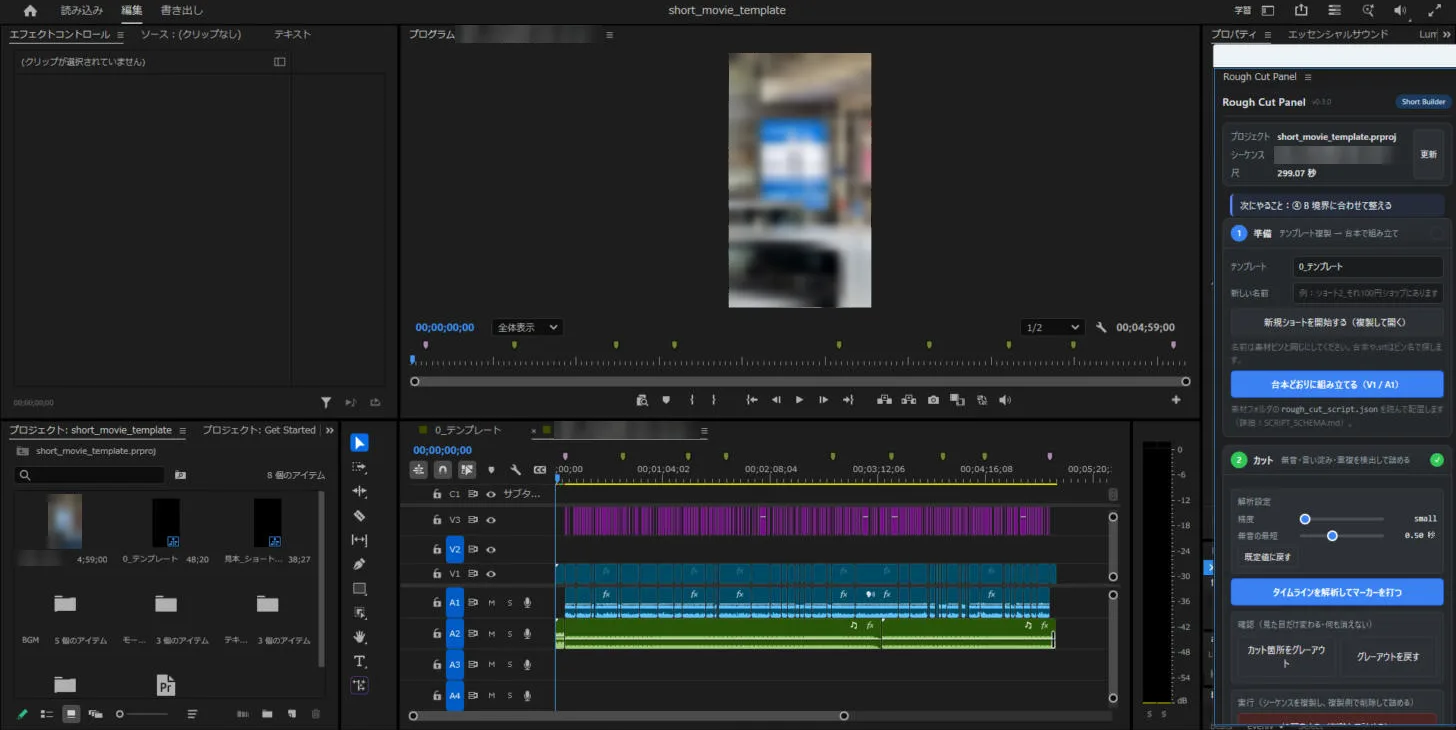Open the Home screen icon
1456x730 pixels.
tap(30, 11)
